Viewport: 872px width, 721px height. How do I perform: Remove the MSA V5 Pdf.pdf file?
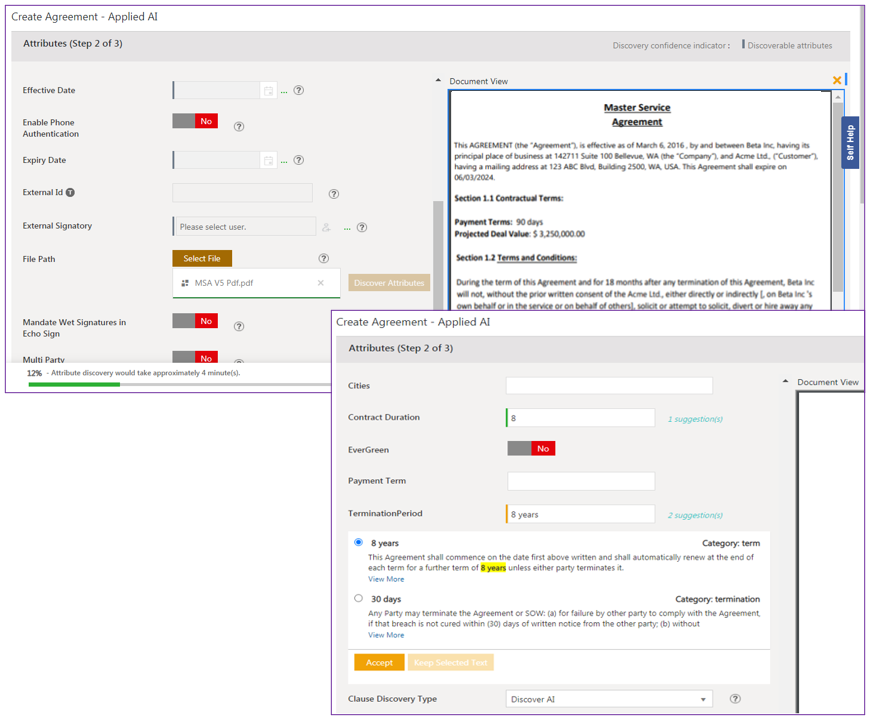pyautogui.click(x=321, y=283)
